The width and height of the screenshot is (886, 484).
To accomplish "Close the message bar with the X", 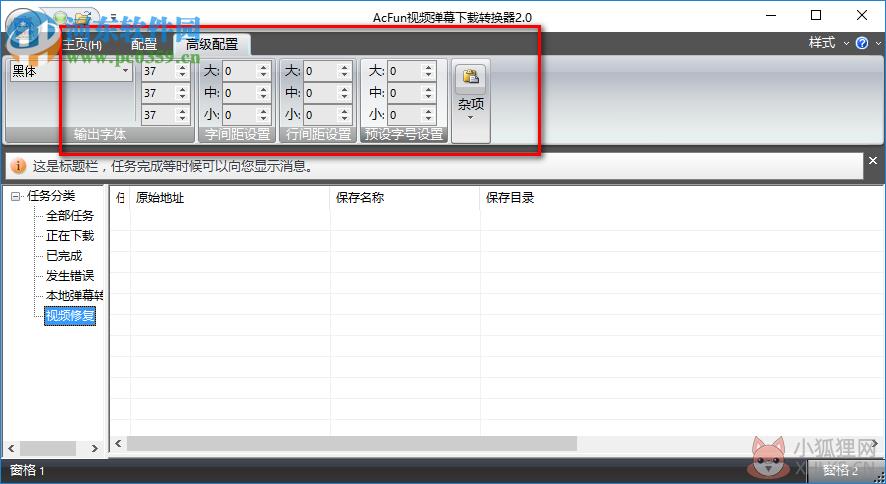I will click(873, 161).
